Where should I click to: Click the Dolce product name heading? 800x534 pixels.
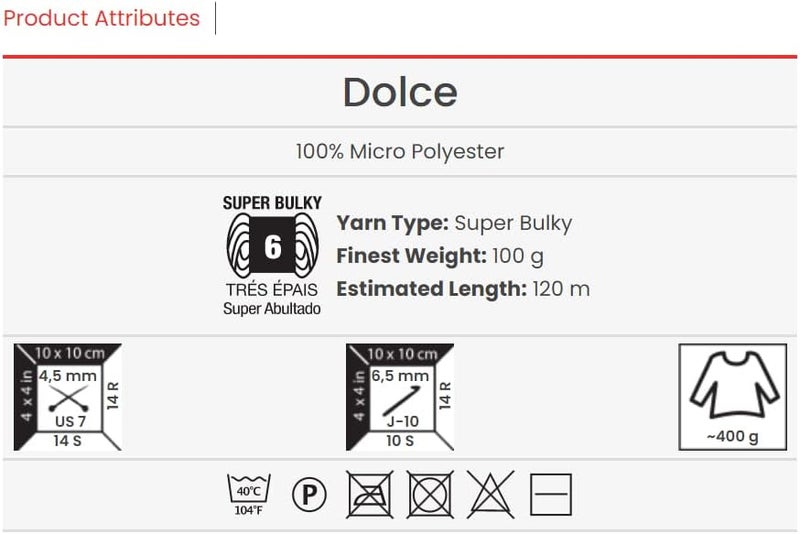[x=400, y=92]
